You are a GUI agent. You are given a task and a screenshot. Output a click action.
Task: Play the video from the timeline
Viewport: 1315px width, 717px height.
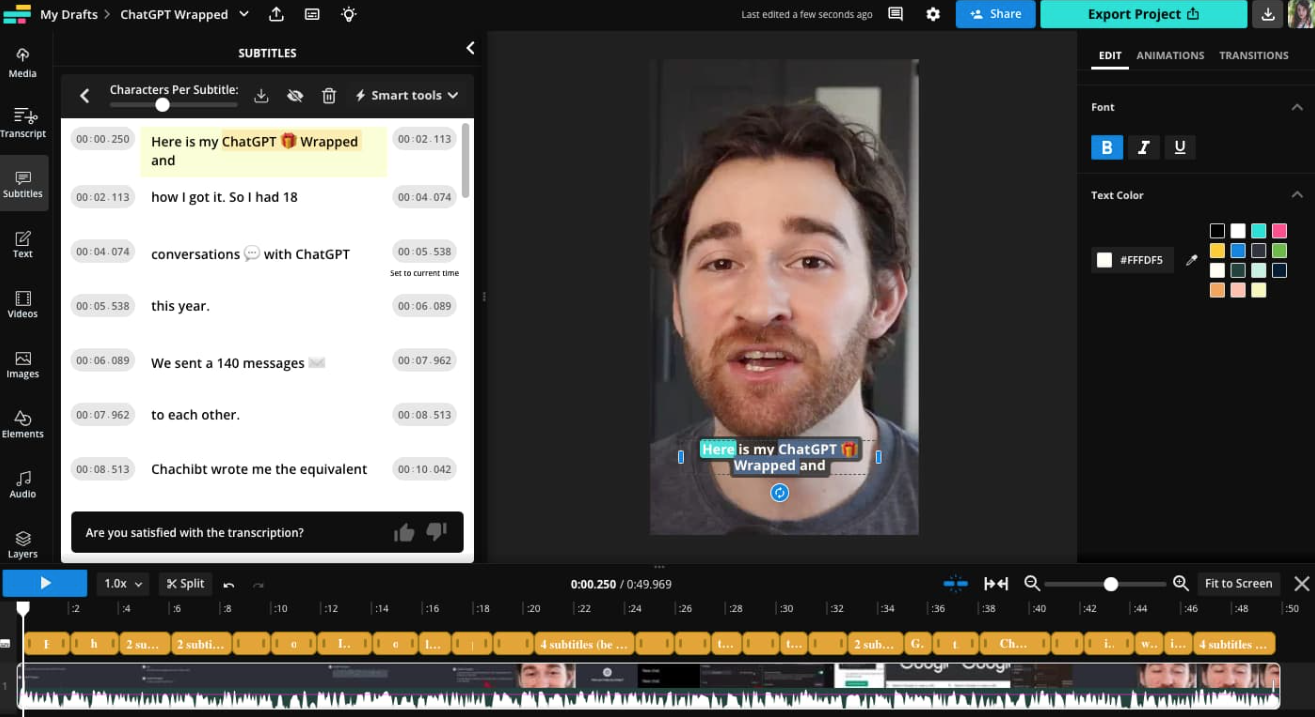coord(45,583)
